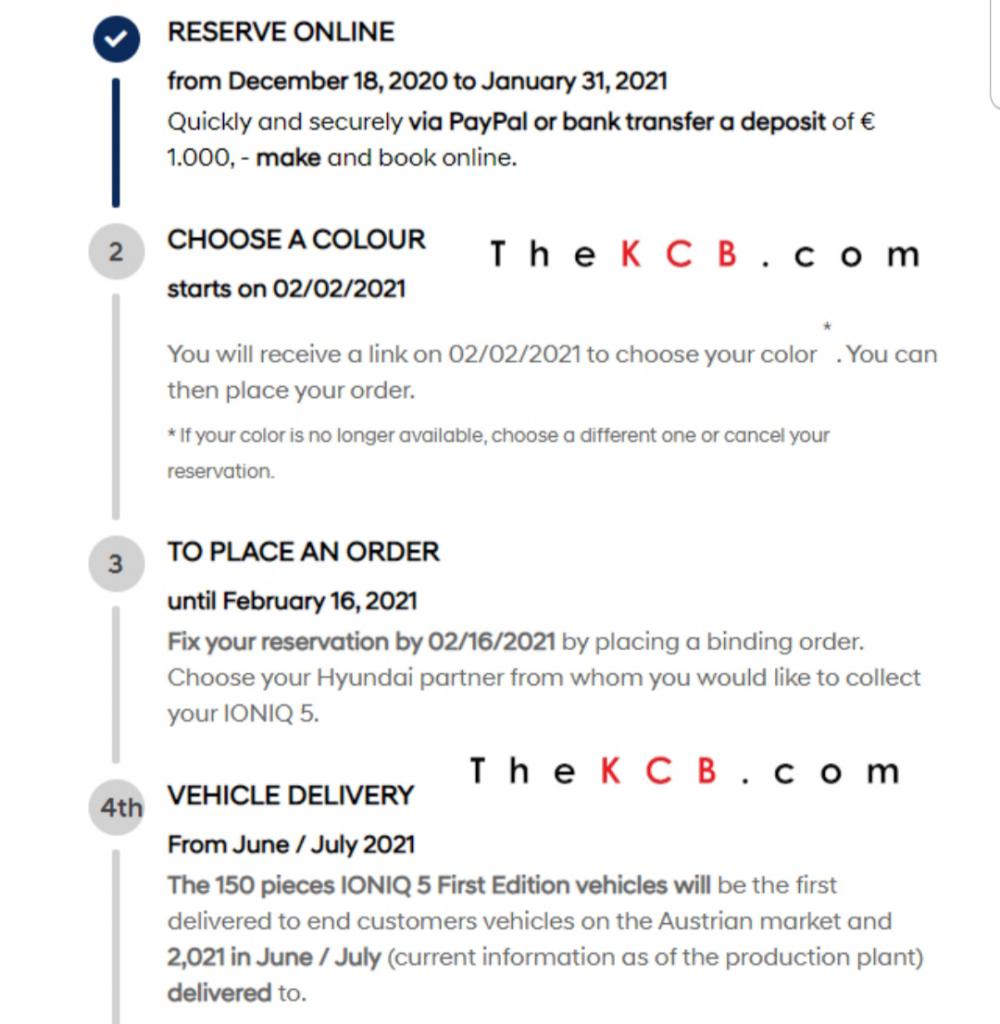Screen dimensions: 1000x1024
Task: Click the CHOOSE A COLOUR heading
Action: (297, 240)
